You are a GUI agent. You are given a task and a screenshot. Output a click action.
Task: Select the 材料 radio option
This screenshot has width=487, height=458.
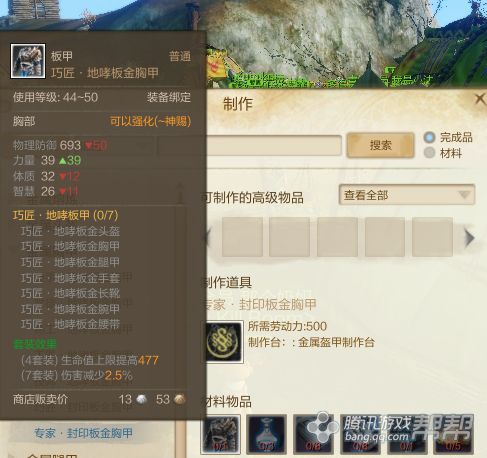click(429, 153)
